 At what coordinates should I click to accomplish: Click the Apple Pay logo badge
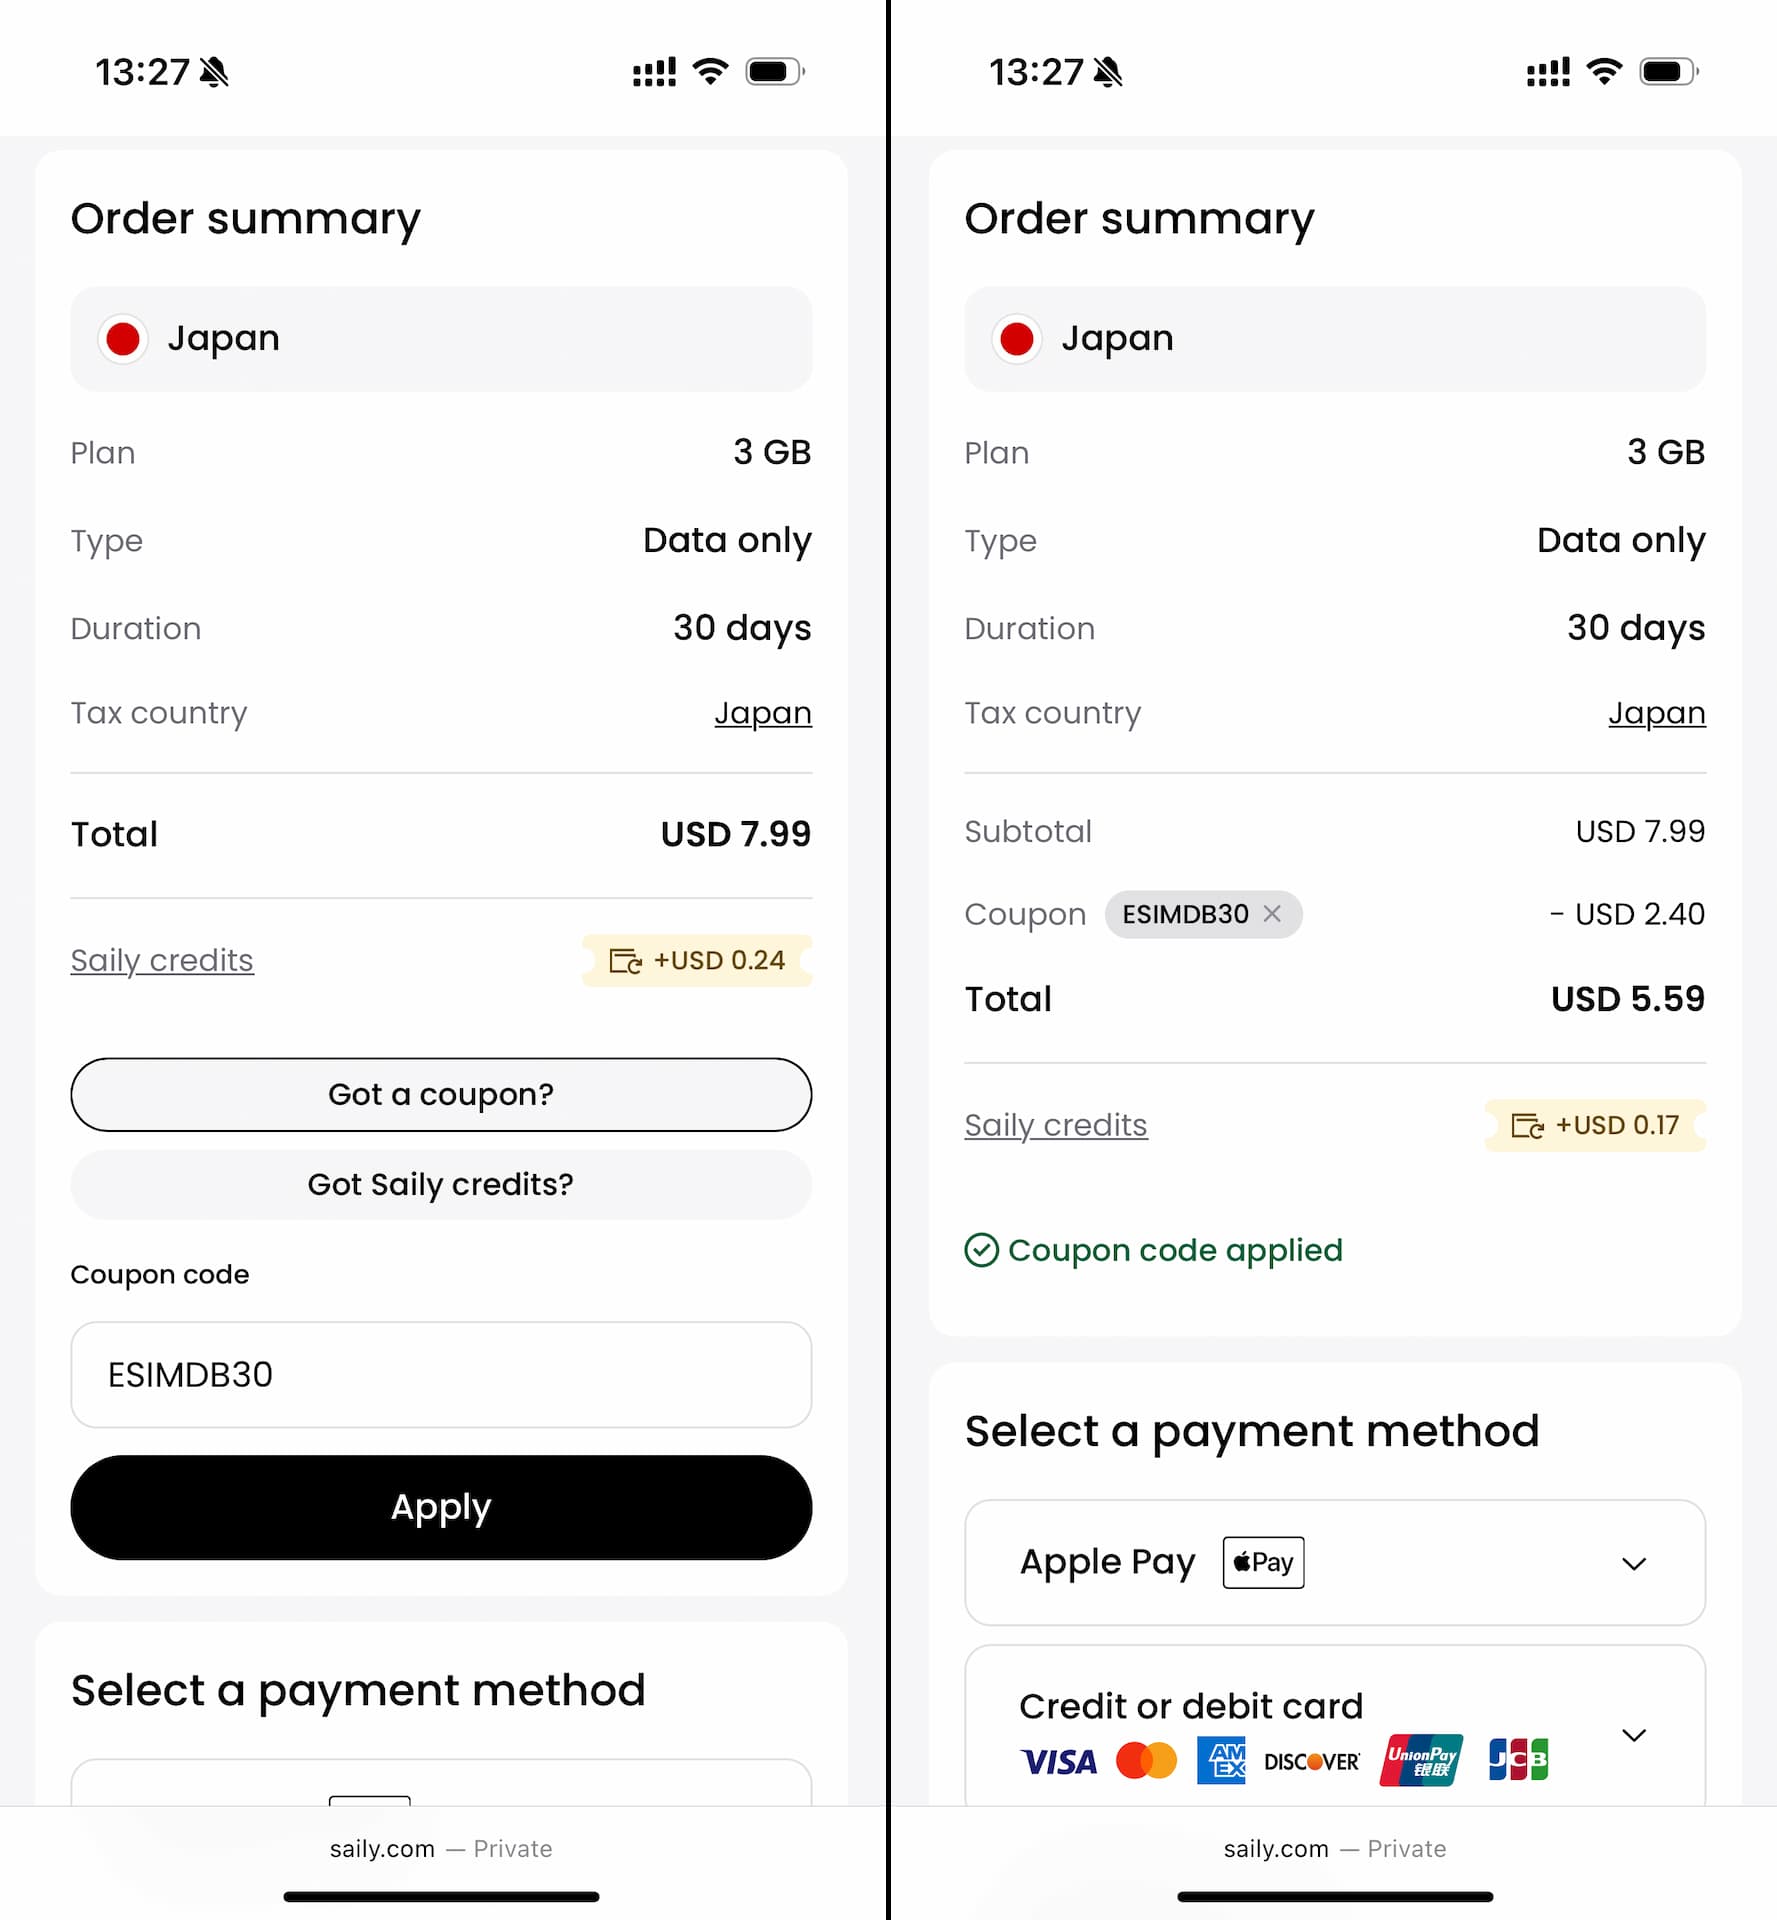click(x=1263, y=1562)
